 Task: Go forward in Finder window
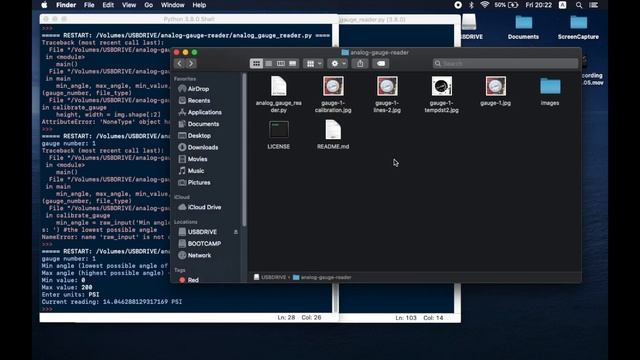pos(191,63)
